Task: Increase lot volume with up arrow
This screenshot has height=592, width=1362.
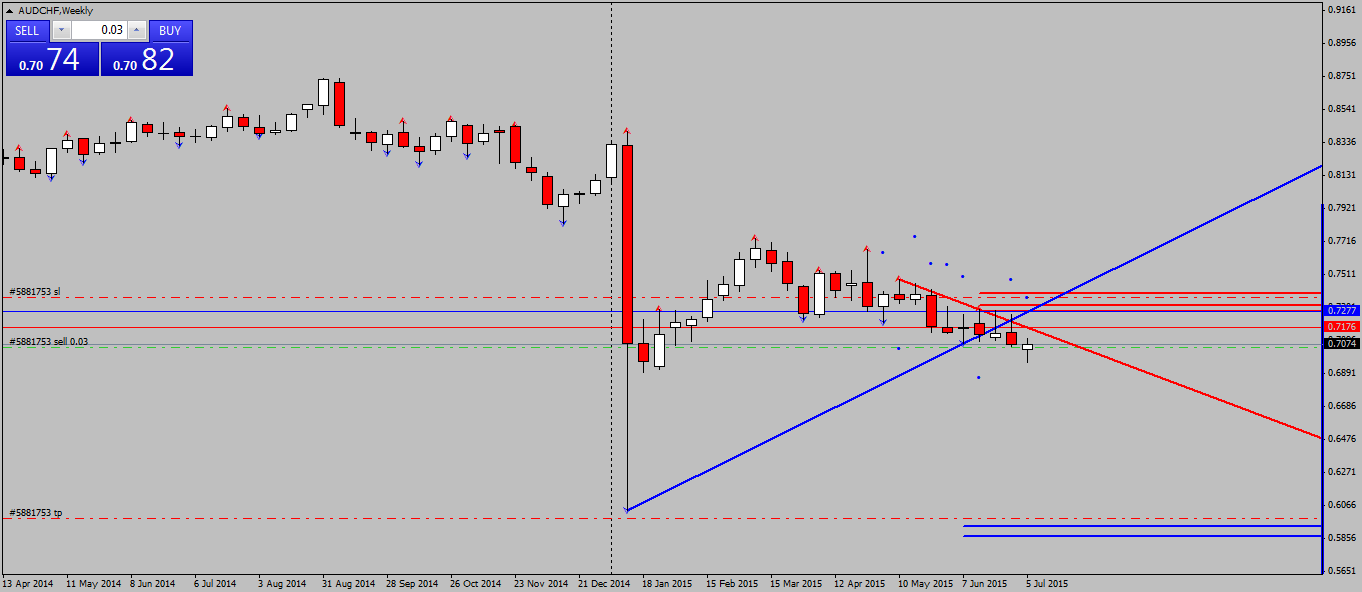Action: pos(137,30)
